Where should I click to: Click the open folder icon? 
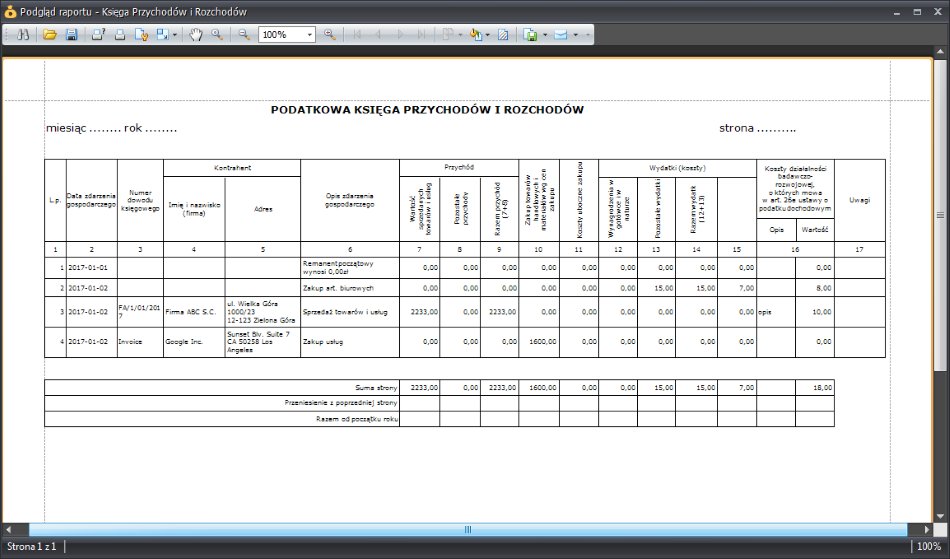(50, 35)
